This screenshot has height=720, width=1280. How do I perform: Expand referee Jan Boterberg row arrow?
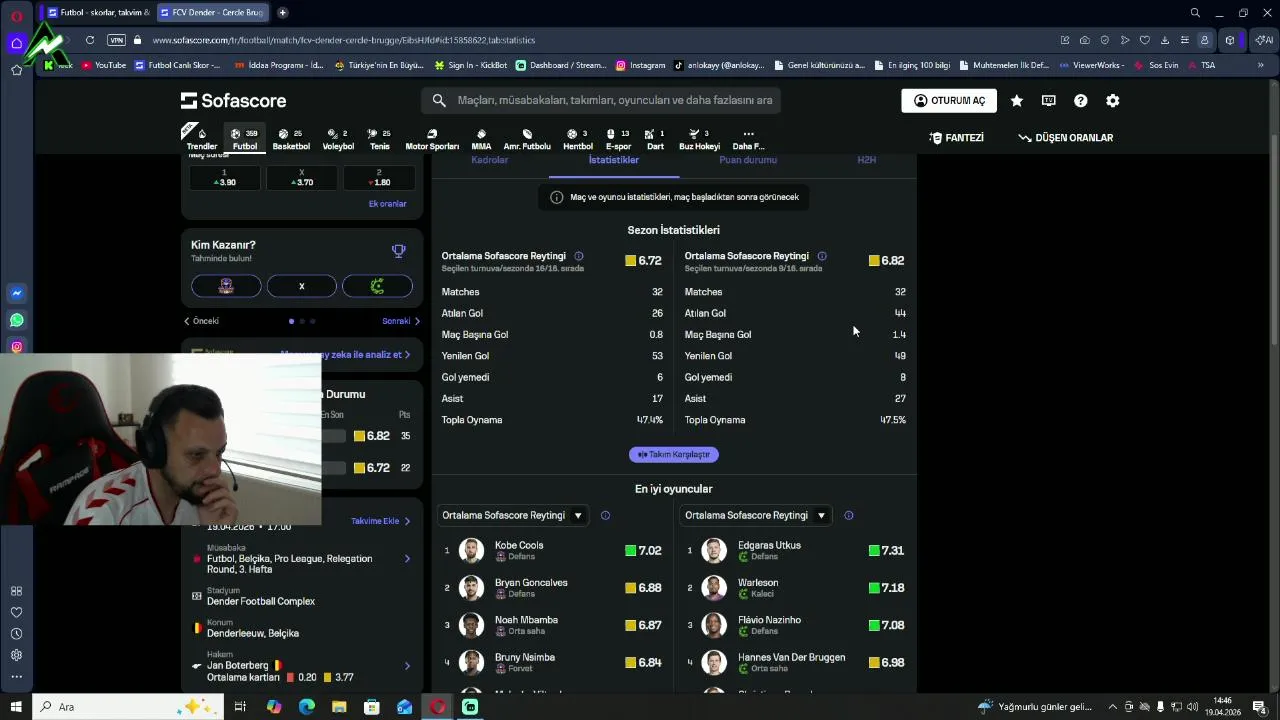point(407,666)
